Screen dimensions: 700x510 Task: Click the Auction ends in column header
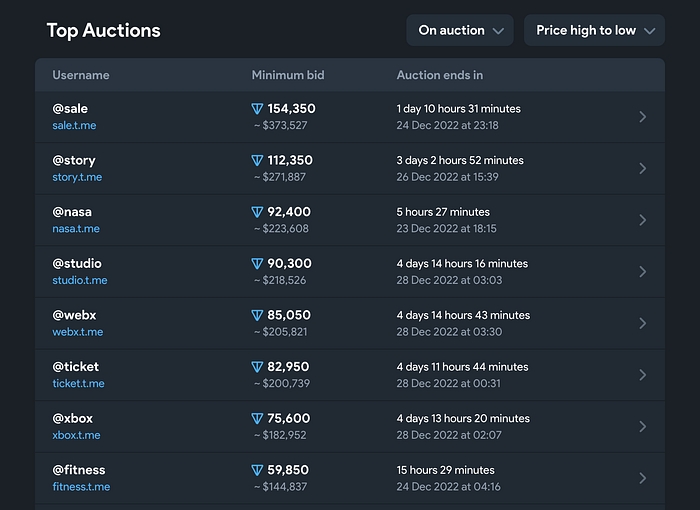click(440, 75)
